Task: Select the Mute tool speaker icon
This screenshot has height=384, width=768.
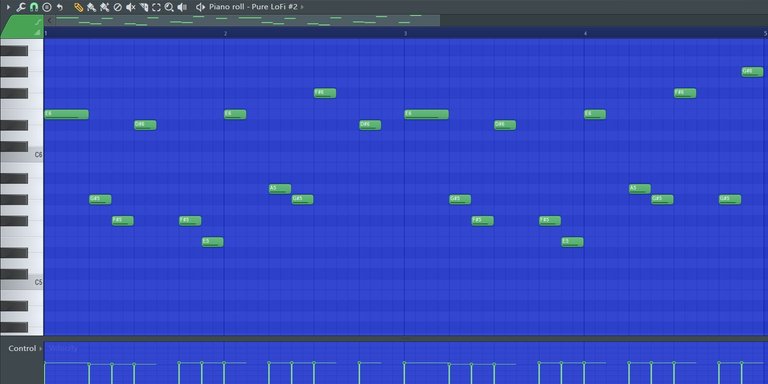Action: pos(130,7)
